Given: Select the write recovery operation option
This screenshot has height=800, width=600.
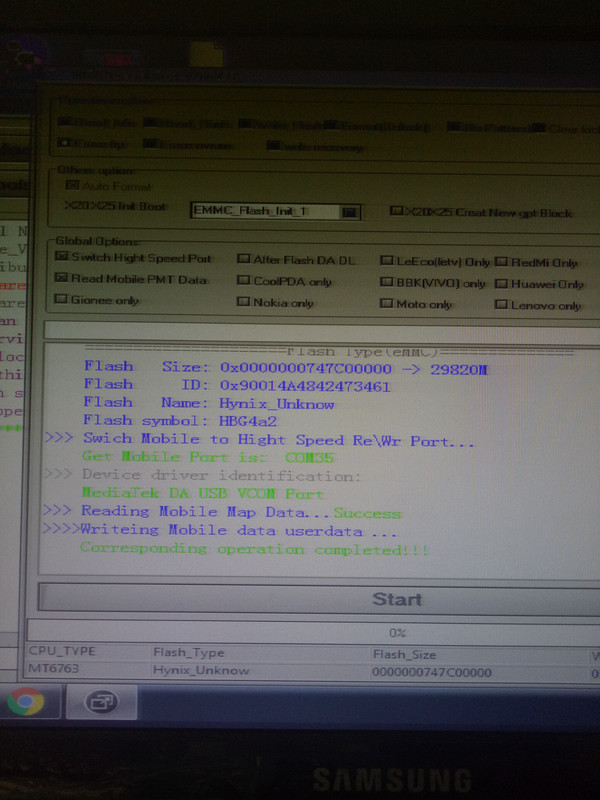Looking at the screenshot, I should 316,147.
